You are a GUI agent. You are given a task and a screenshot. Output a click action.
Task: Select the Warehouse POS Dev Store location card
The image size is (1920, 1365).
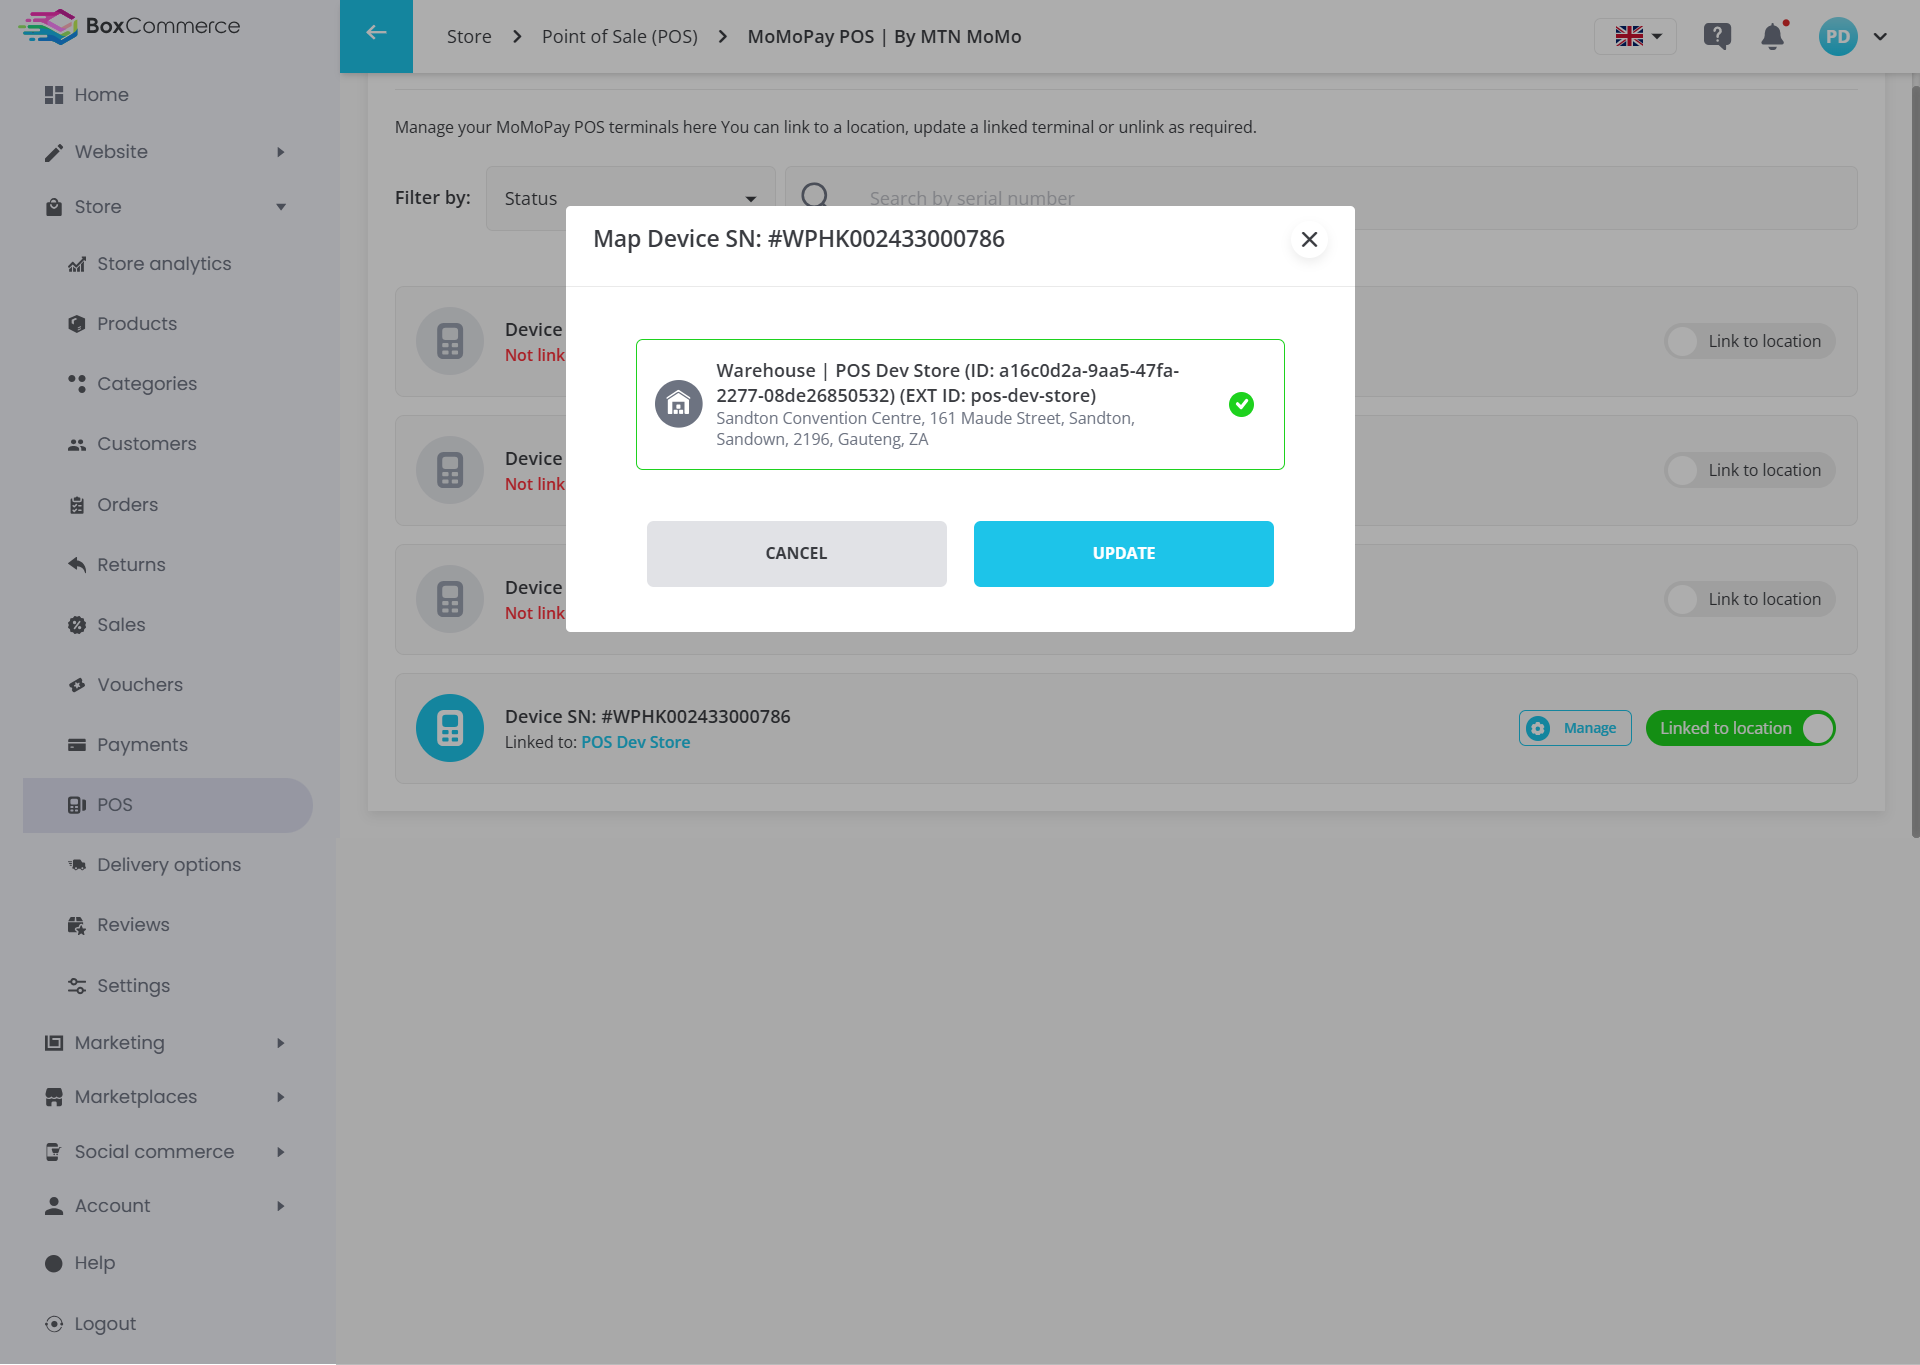click(x=960, y=404)
